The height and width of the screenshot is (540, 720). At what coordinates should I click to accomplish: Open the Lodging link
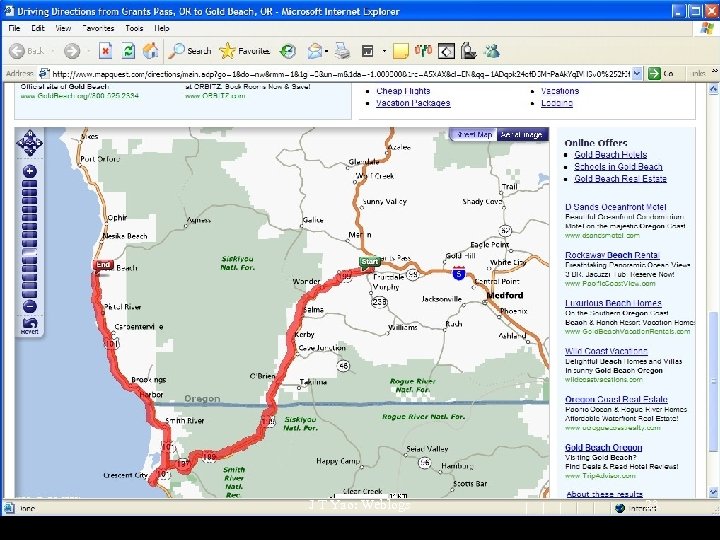[x=557, y=103]
